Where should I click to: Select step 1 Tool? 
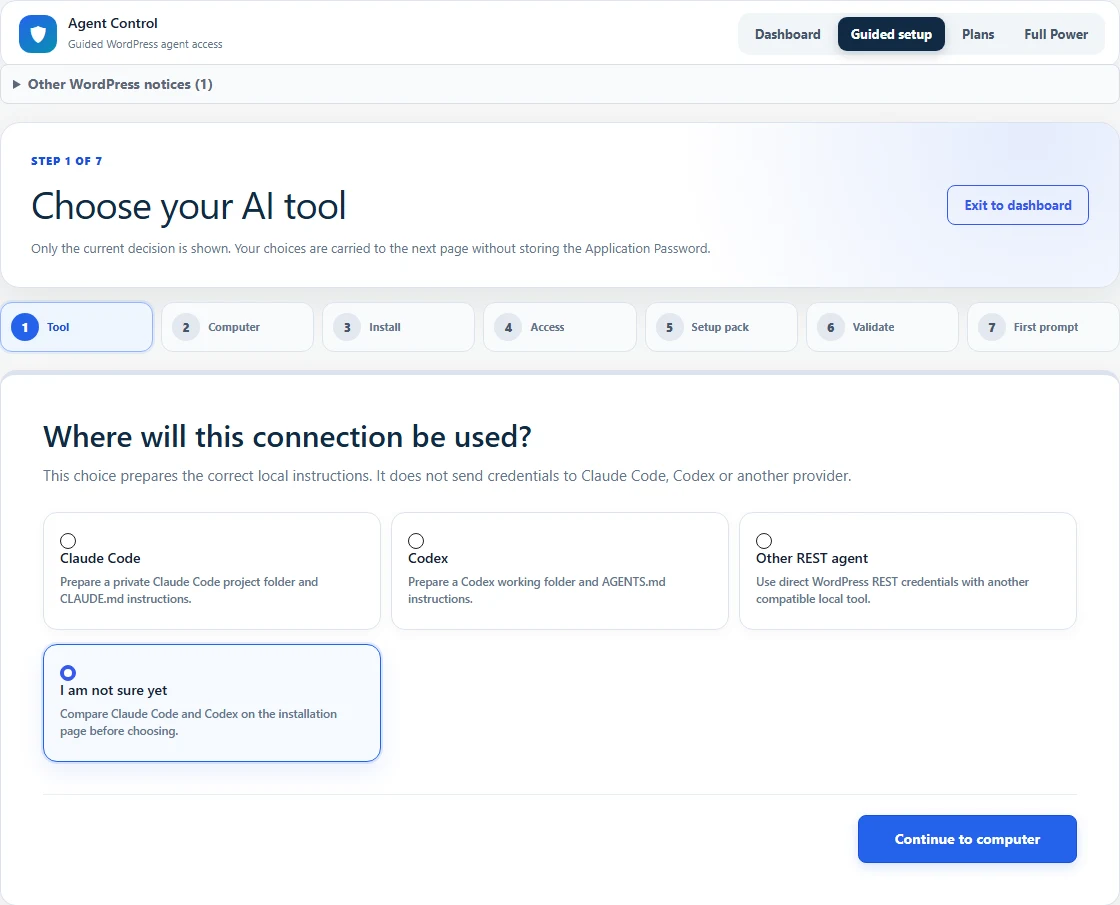point(76,327)
